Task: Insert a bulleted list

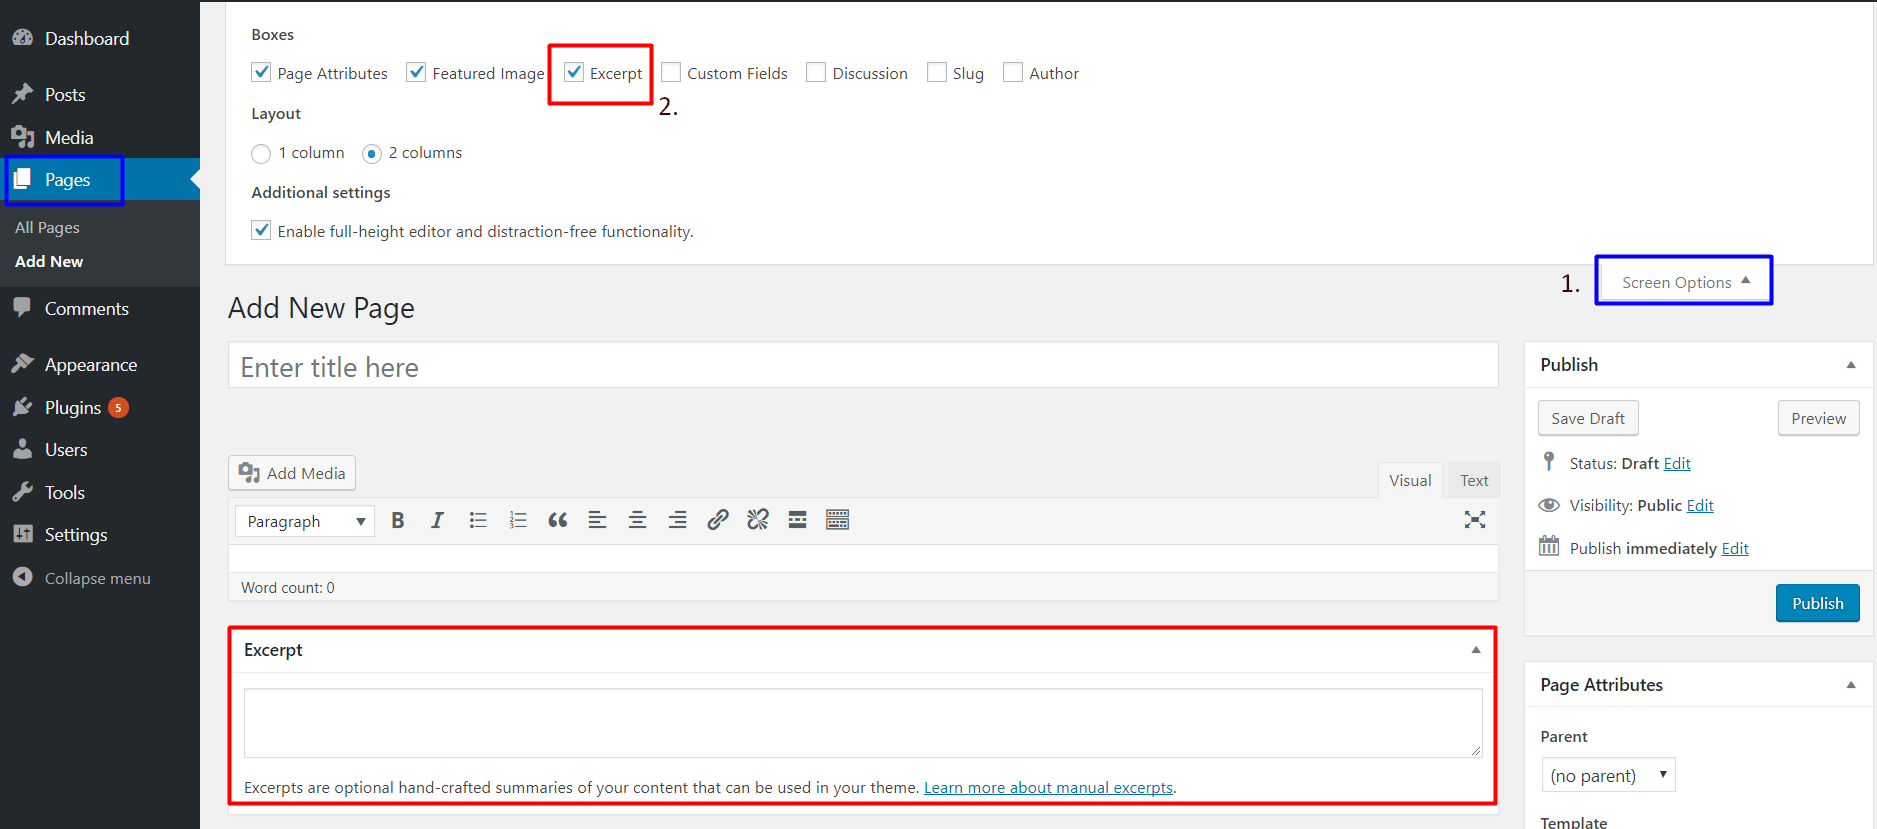Action: tap(478, 520)
